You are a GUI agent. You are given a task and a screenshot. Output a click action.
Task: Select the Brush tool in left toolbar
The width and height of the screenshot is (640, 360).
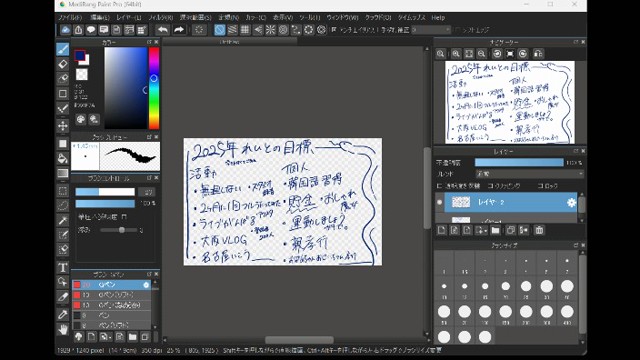(62, 49)
